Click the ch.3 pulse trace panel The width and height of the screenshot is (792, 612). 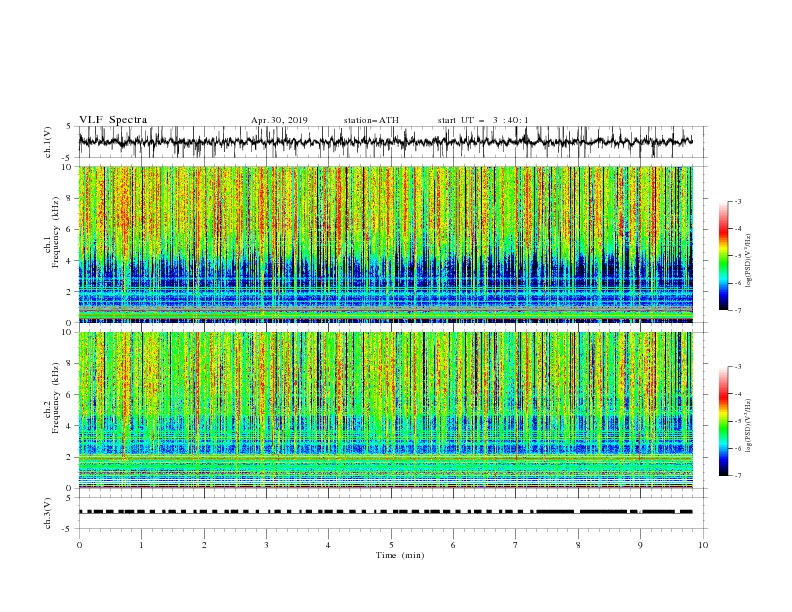[x=392, y=513]
